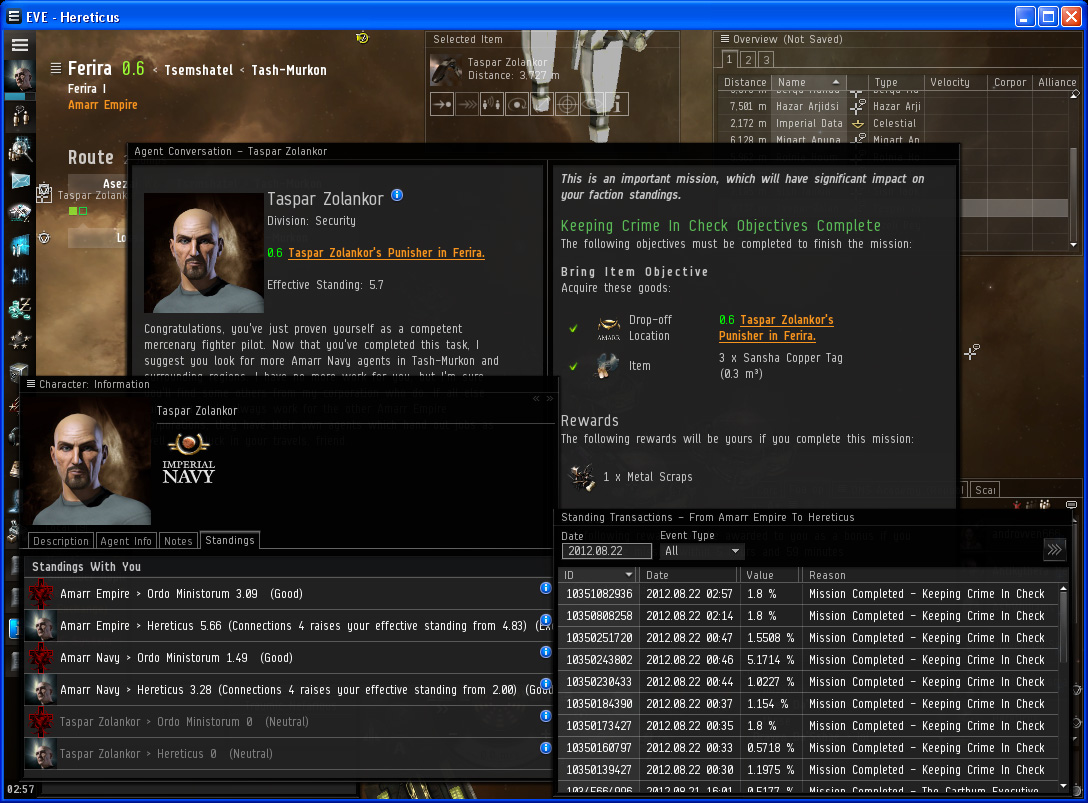Follow drop-off location Taspar Zolankor's Punisher link

point(776,328)
